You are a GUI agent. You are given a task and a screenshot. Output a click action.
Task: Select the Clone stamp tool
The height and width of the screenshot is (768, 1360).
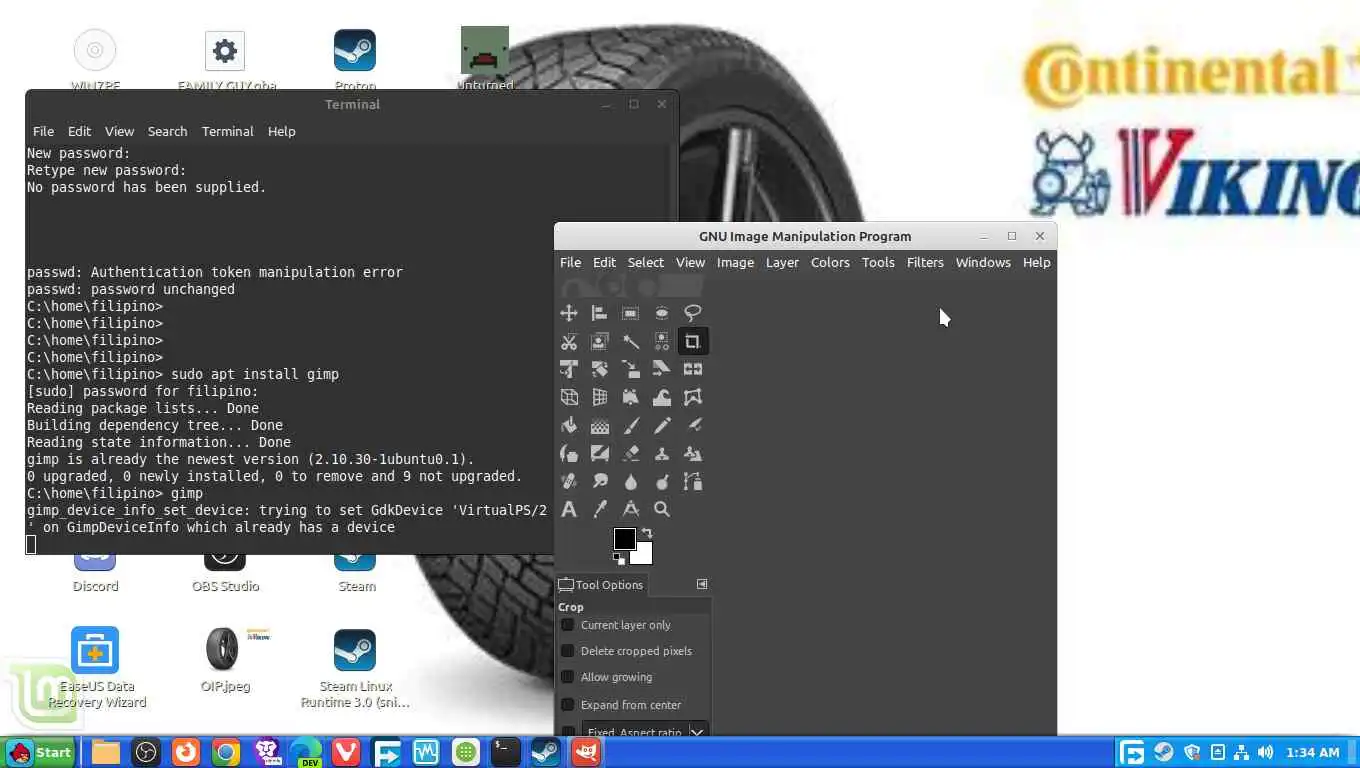coord(662,453)
